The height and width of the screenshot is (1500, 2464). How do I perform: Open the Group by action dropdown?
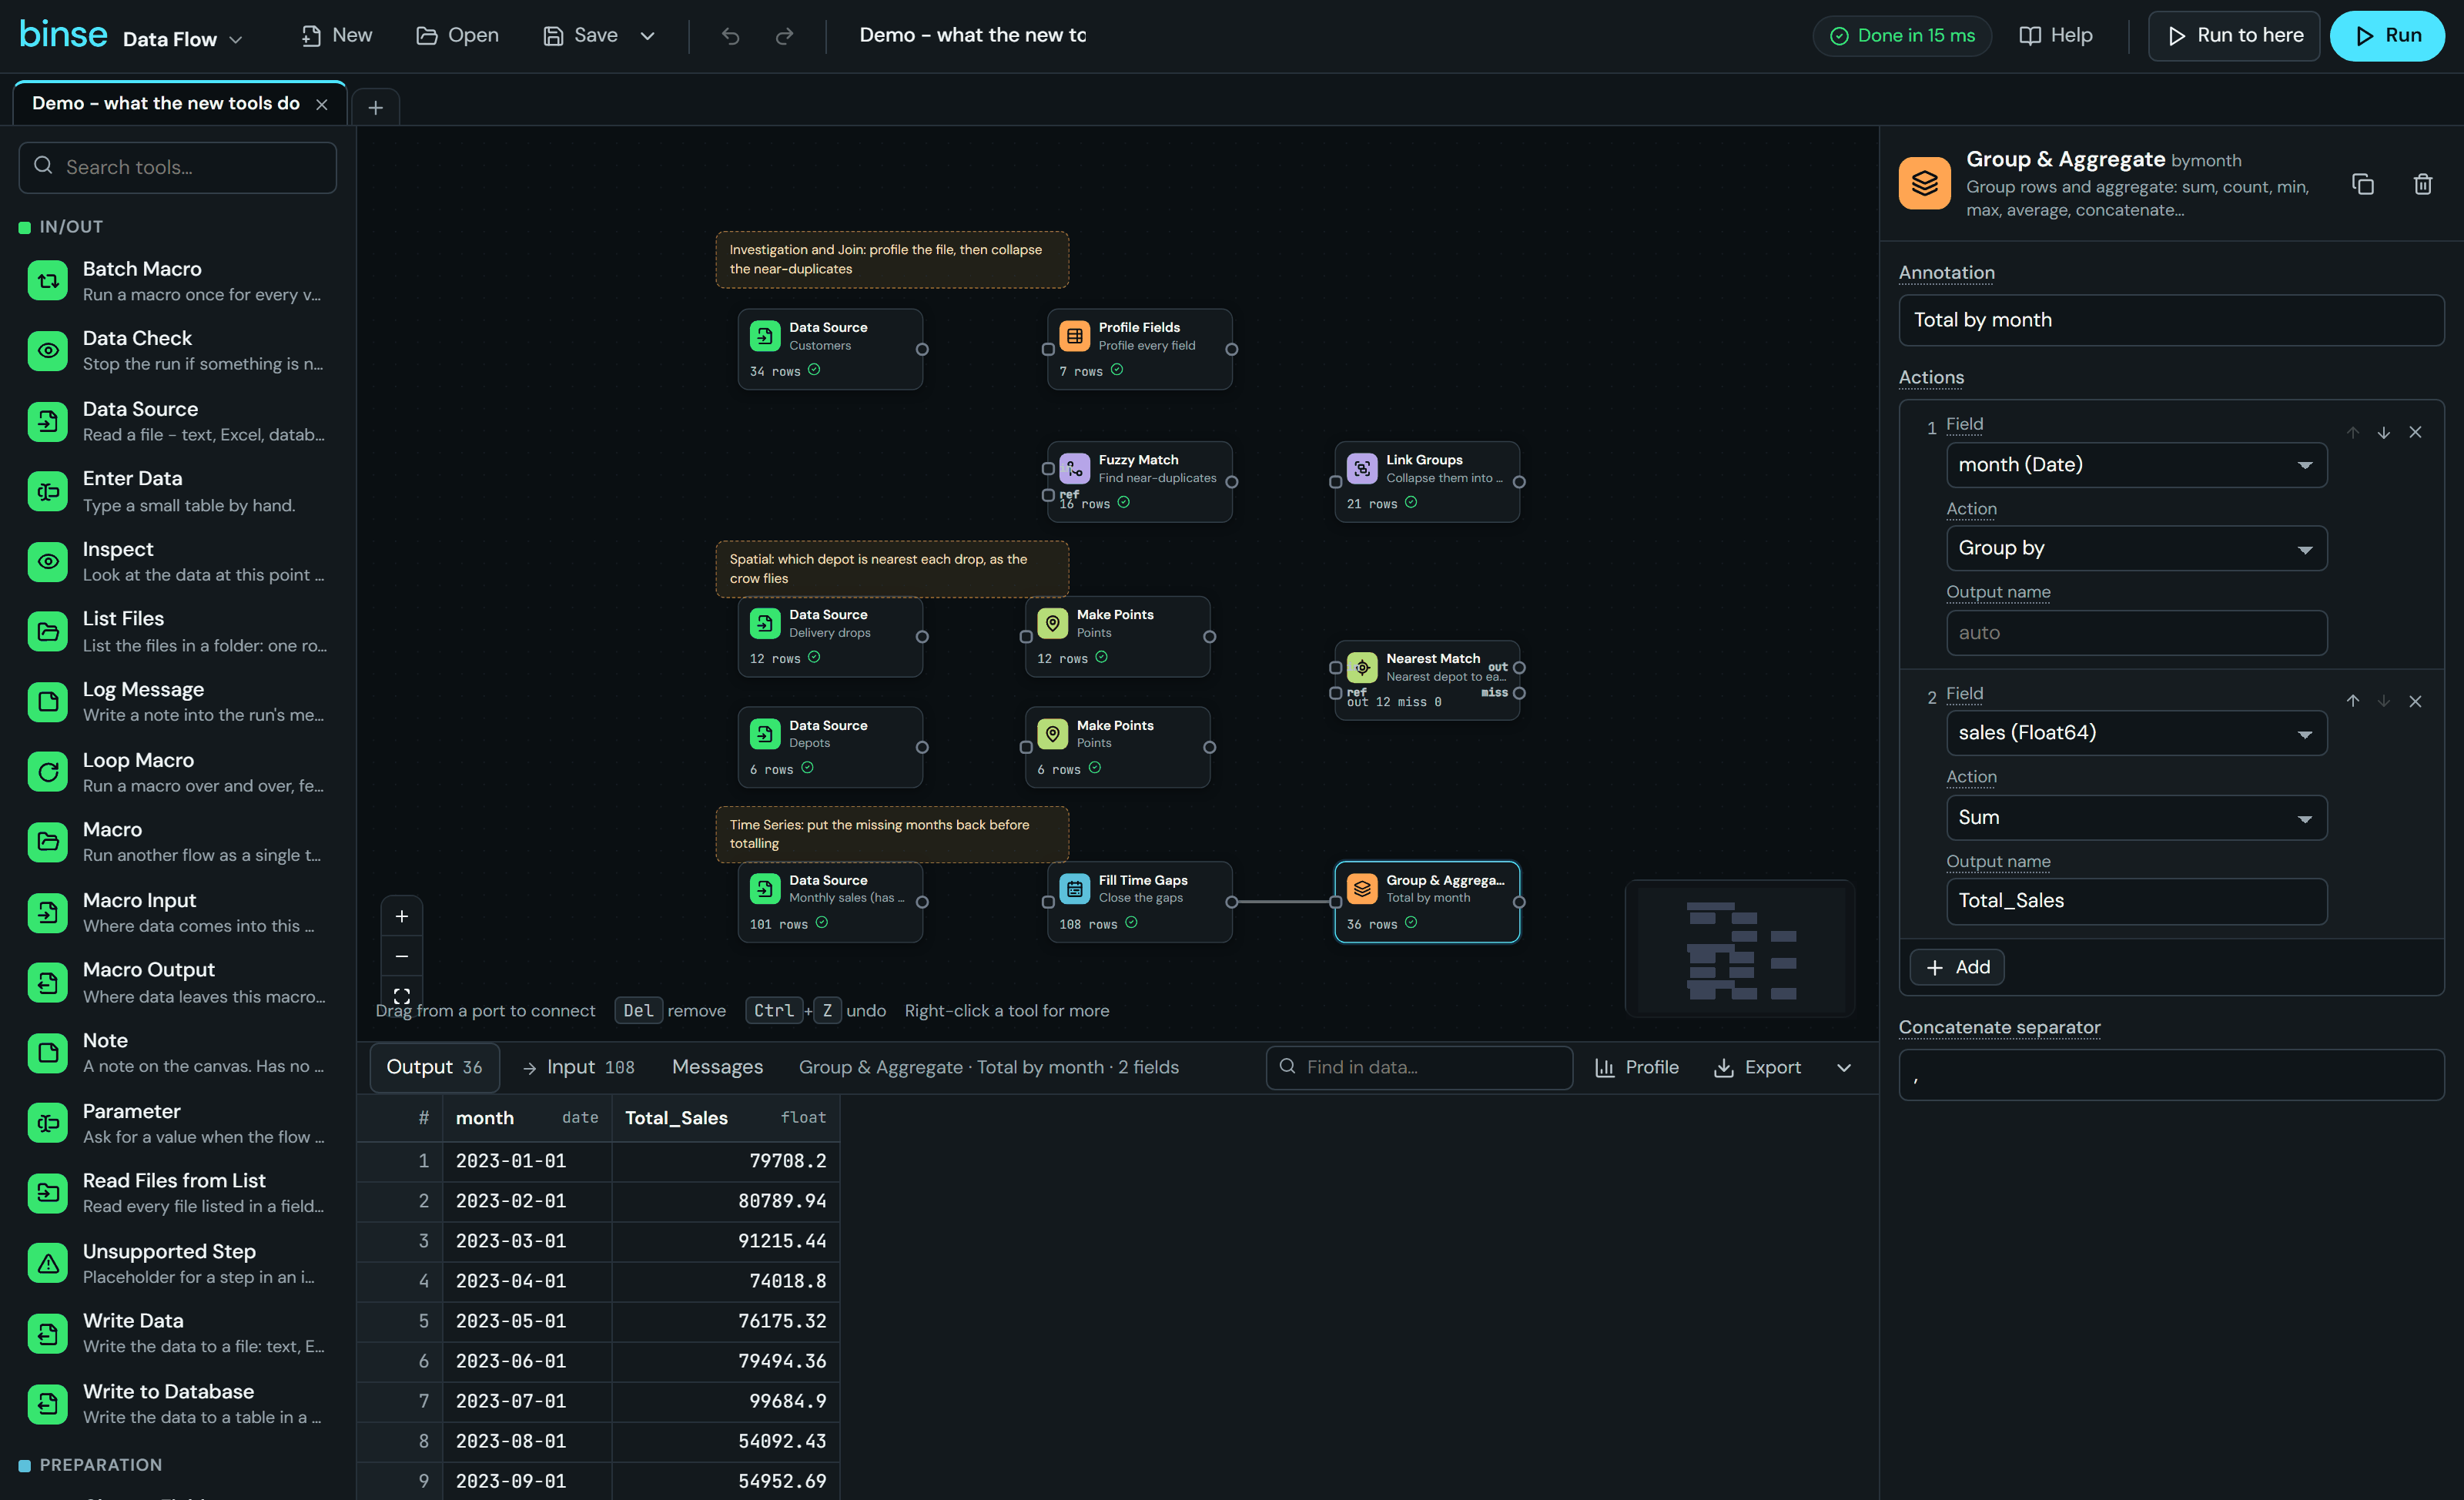(2136, 549)
